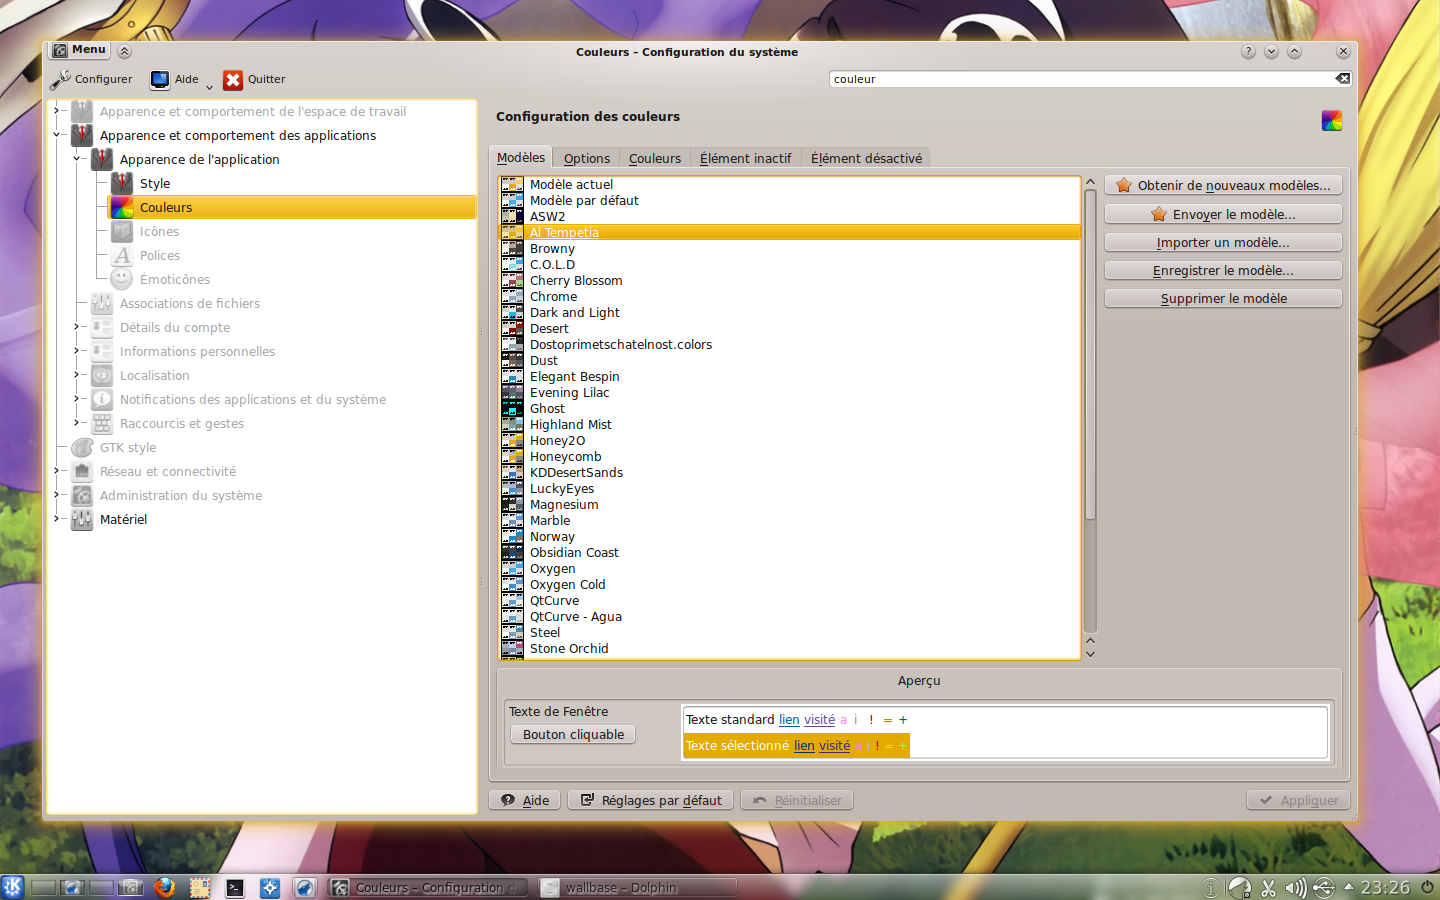Switch to the Couleurs tab
This screenshot has width=1440, height=900.
pos(655,158)
